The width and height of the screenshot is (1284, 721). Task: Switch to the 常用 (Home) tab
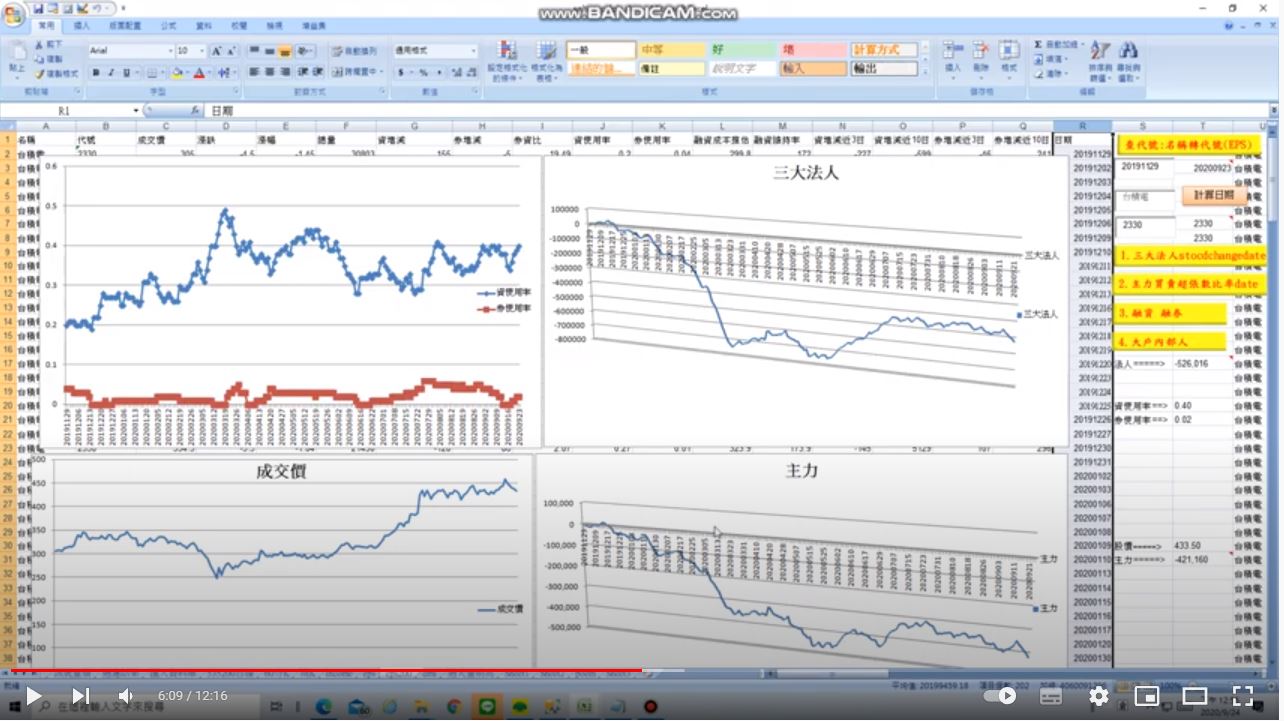(45, 25)
